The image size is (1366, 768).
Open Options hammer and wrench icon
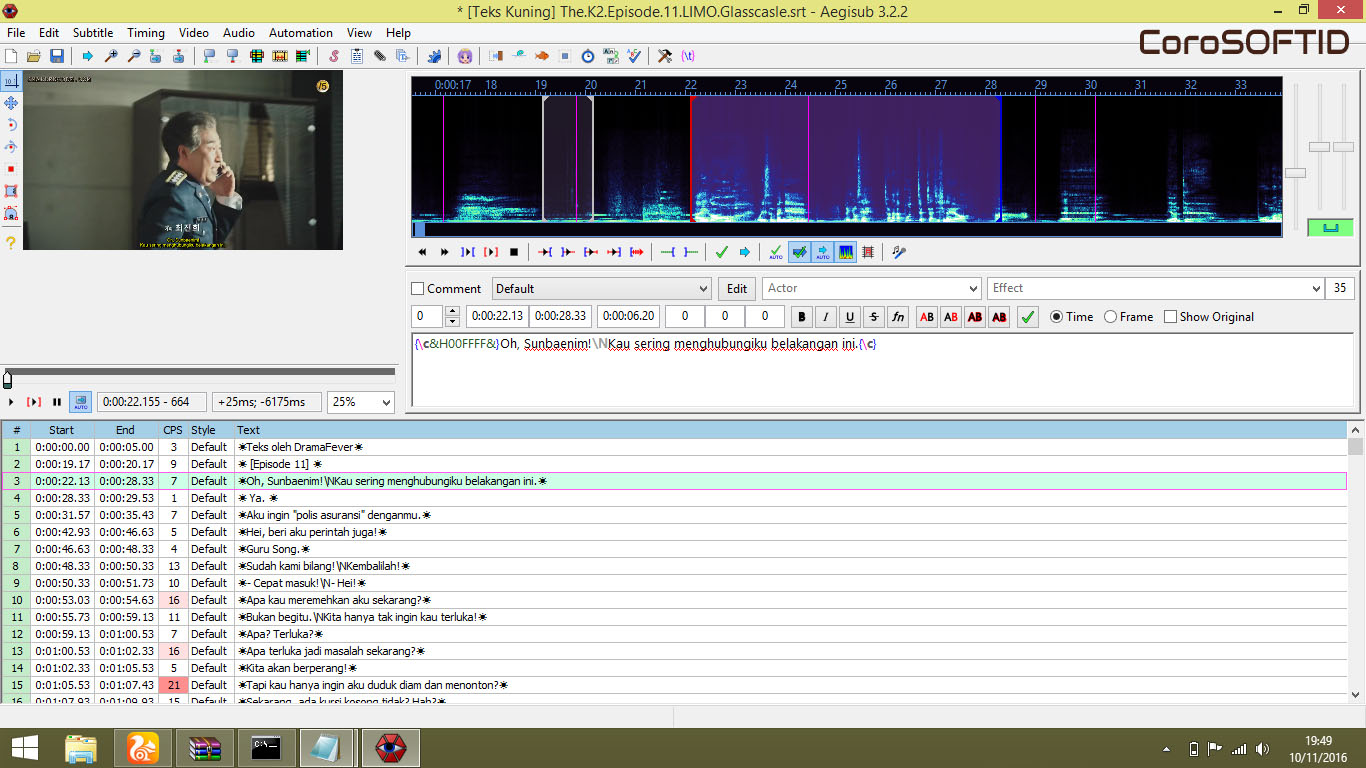[665, 56]
